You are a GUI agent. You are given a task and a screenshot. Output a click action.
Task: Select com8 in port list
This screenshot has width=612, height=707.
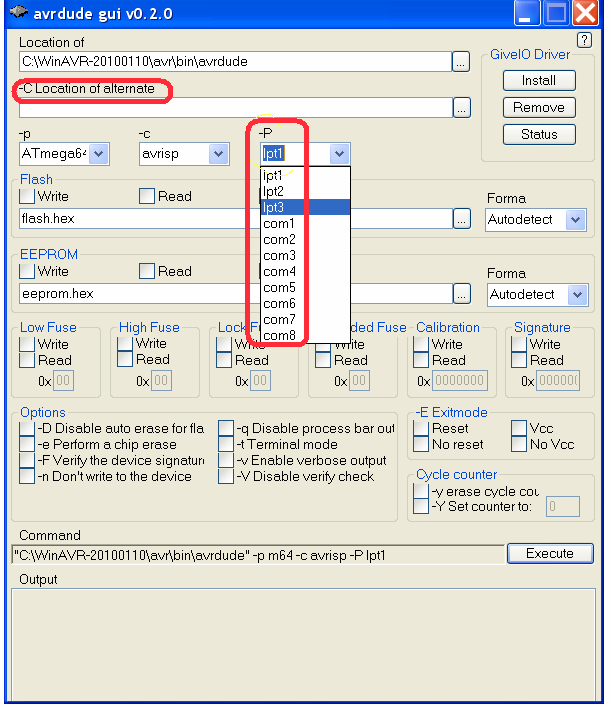pyautogui.click(x=305, y=335)
